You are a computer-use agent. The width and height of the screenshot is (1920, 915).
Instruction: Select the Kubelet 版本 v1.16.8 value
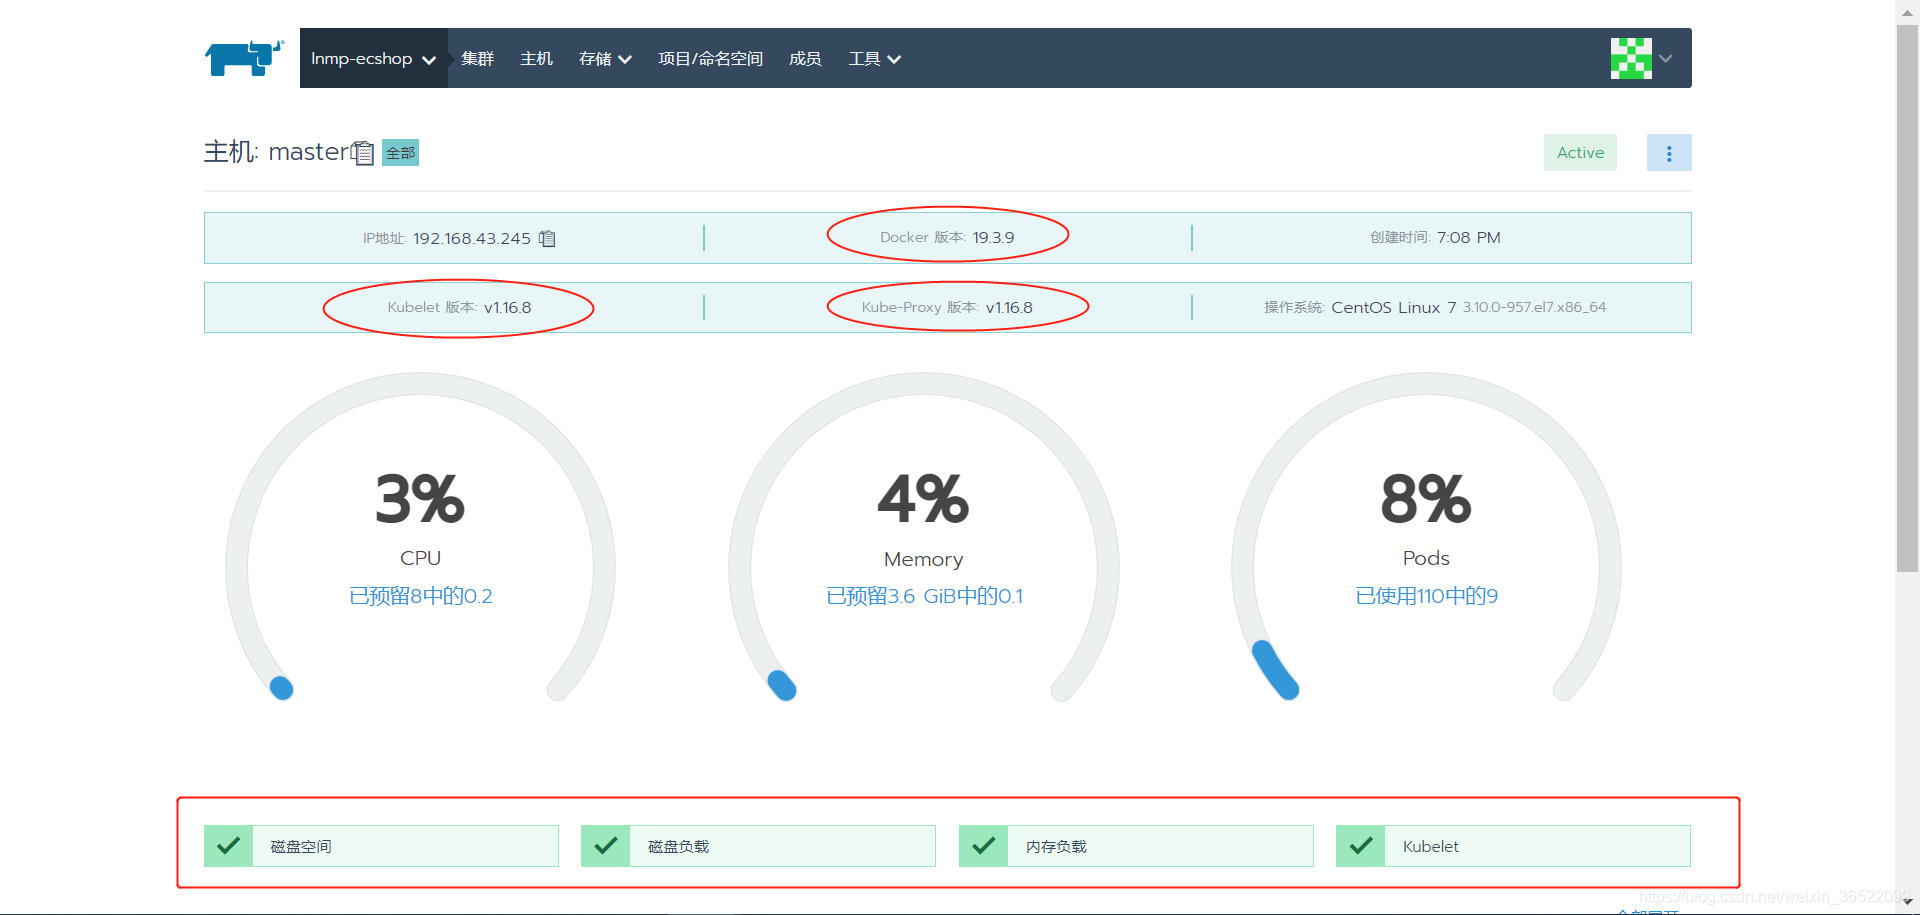pyautogui.click(x=507, y=307)
